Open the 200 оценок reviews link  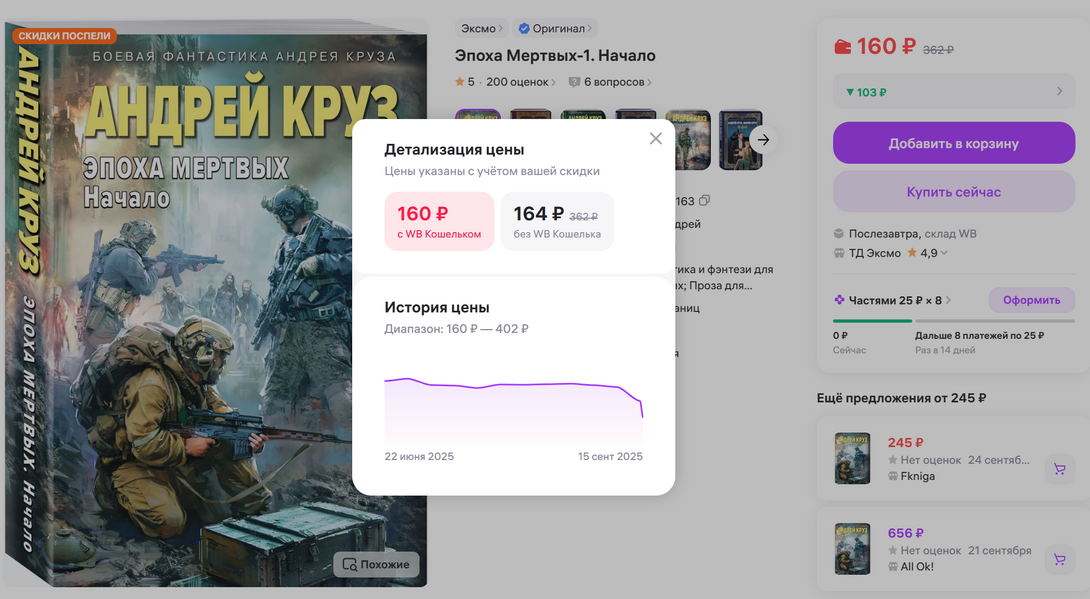tap(521, 82)
